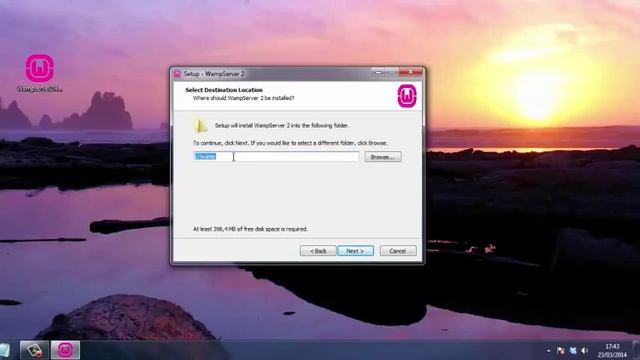The height and width of the screenshot is (360, 640).
Task: Open the screen recorder app on the taskbar
Action: pos(34,350)
